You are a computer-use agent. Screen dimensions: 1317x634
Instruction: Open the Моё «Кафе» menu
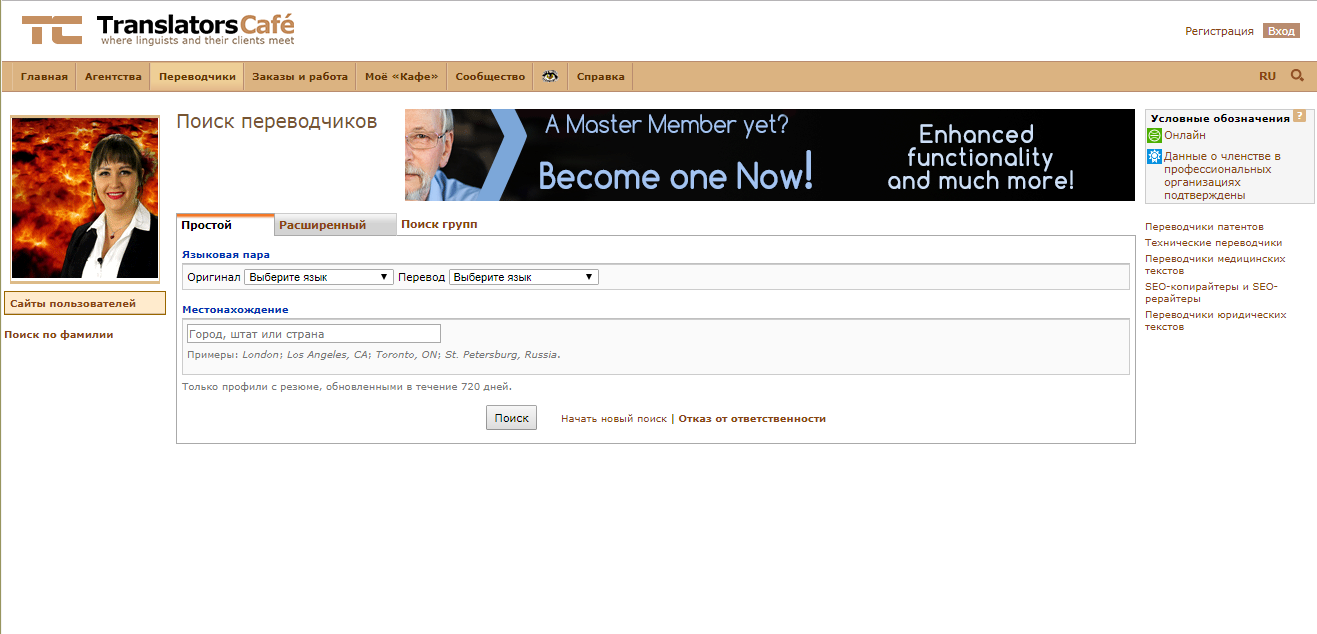[x=401, y=76]
